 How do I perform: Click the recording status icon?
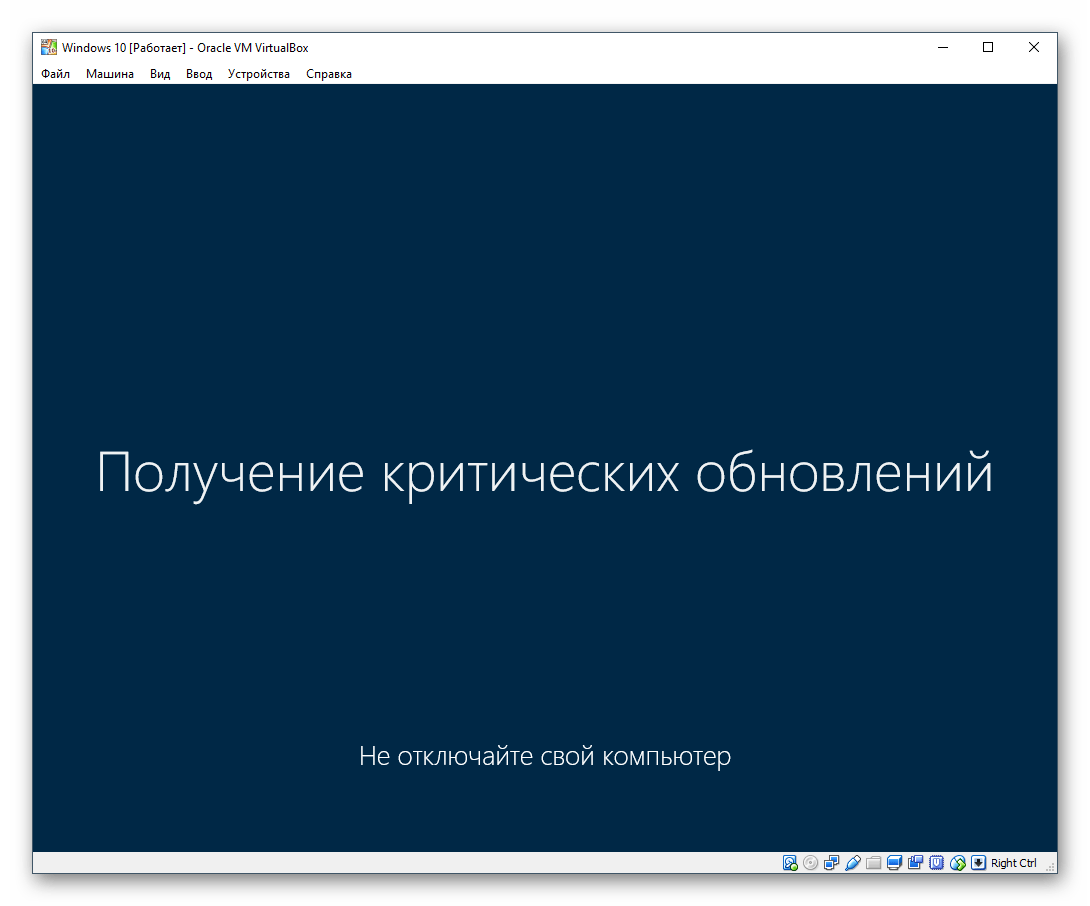point(916,863)
